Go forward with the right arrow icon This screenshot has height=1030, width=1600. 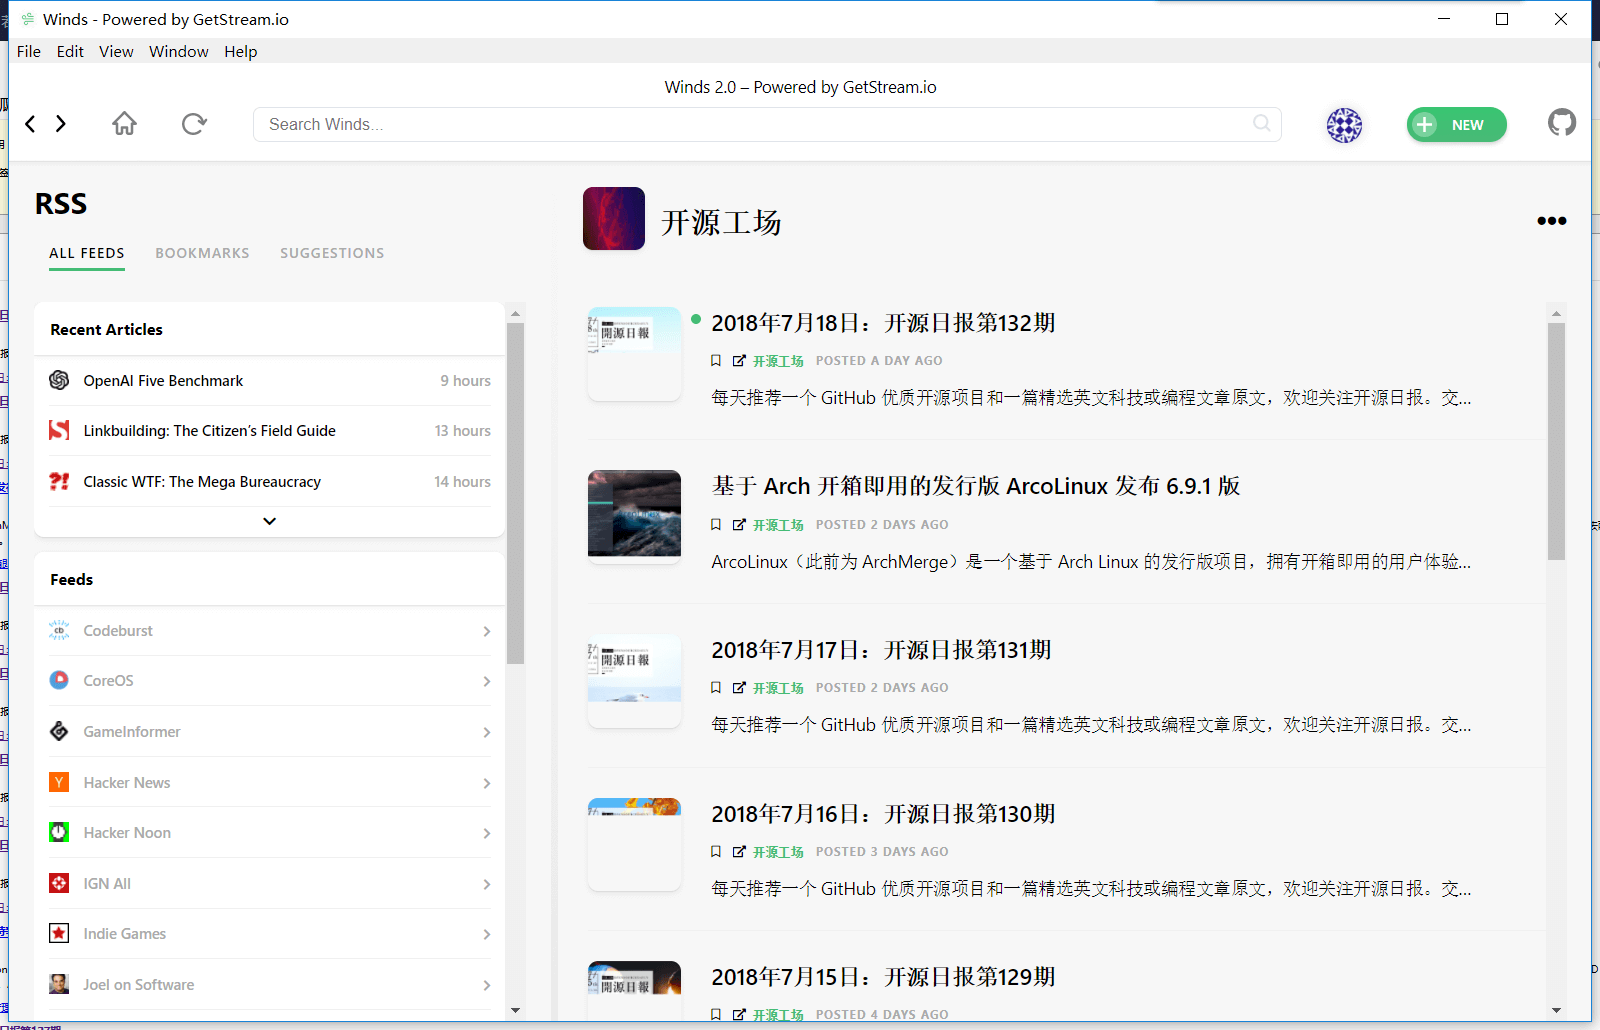[x=61, y=124]
